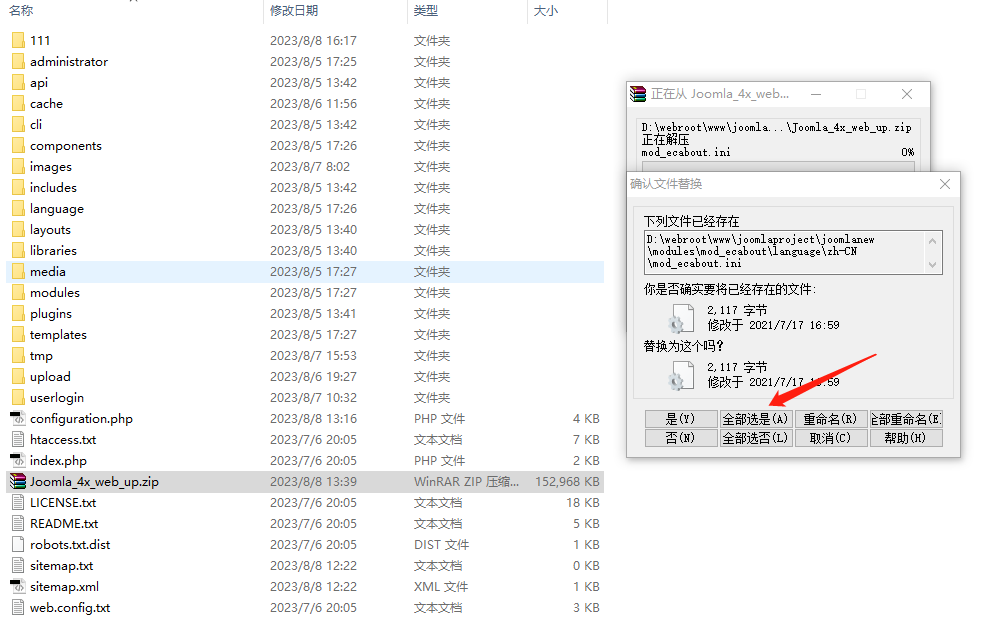Sort files by 修改日期 column header
Image resolution: width=1000 pixels, height=639 pixels.
(294, 11)
